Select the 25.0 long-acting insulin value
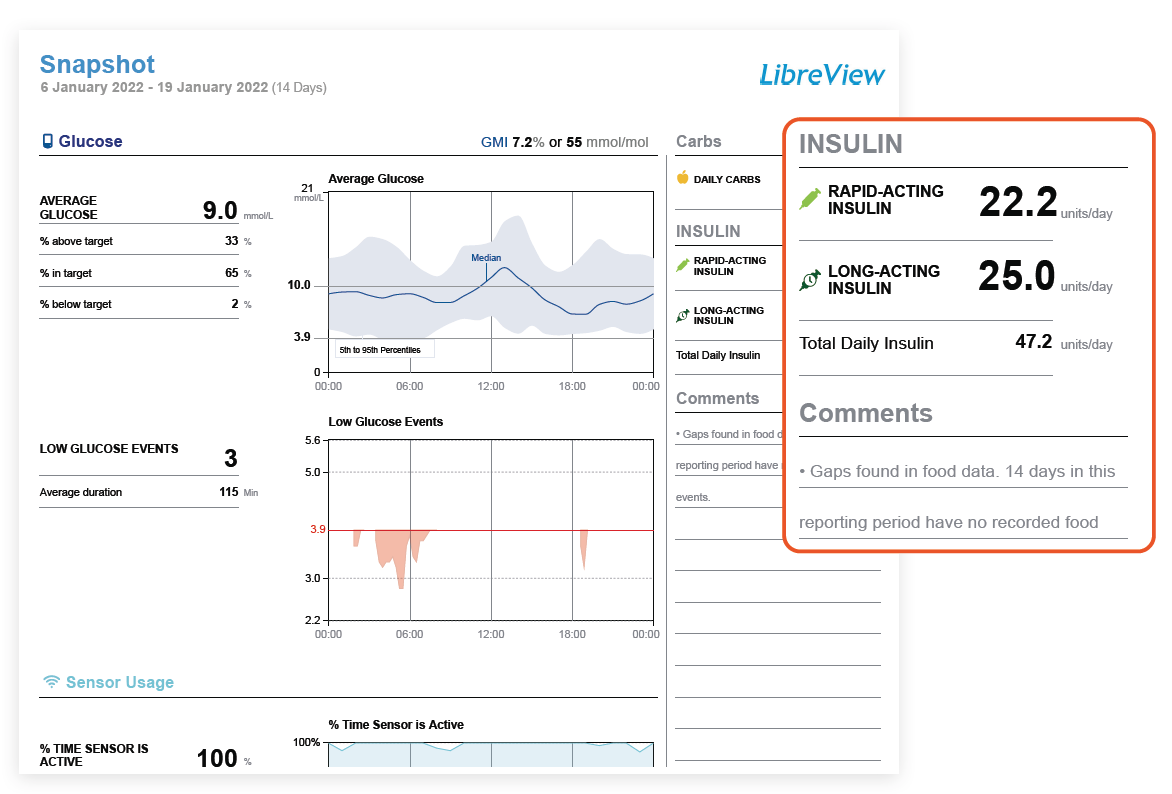The image size is (1172, 794). tap(1016, 276)
